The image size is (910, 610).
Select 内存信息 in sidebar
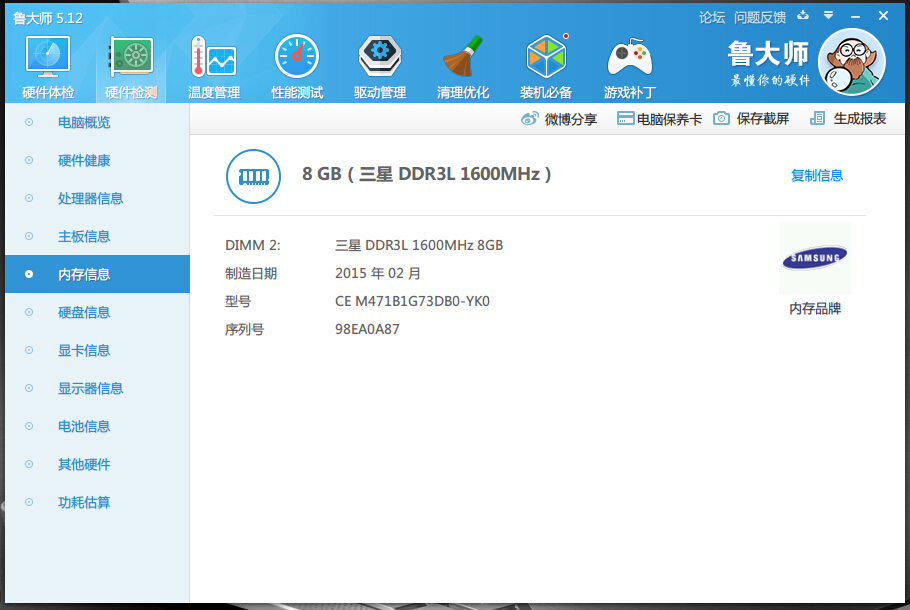click(x=98, y=274)
